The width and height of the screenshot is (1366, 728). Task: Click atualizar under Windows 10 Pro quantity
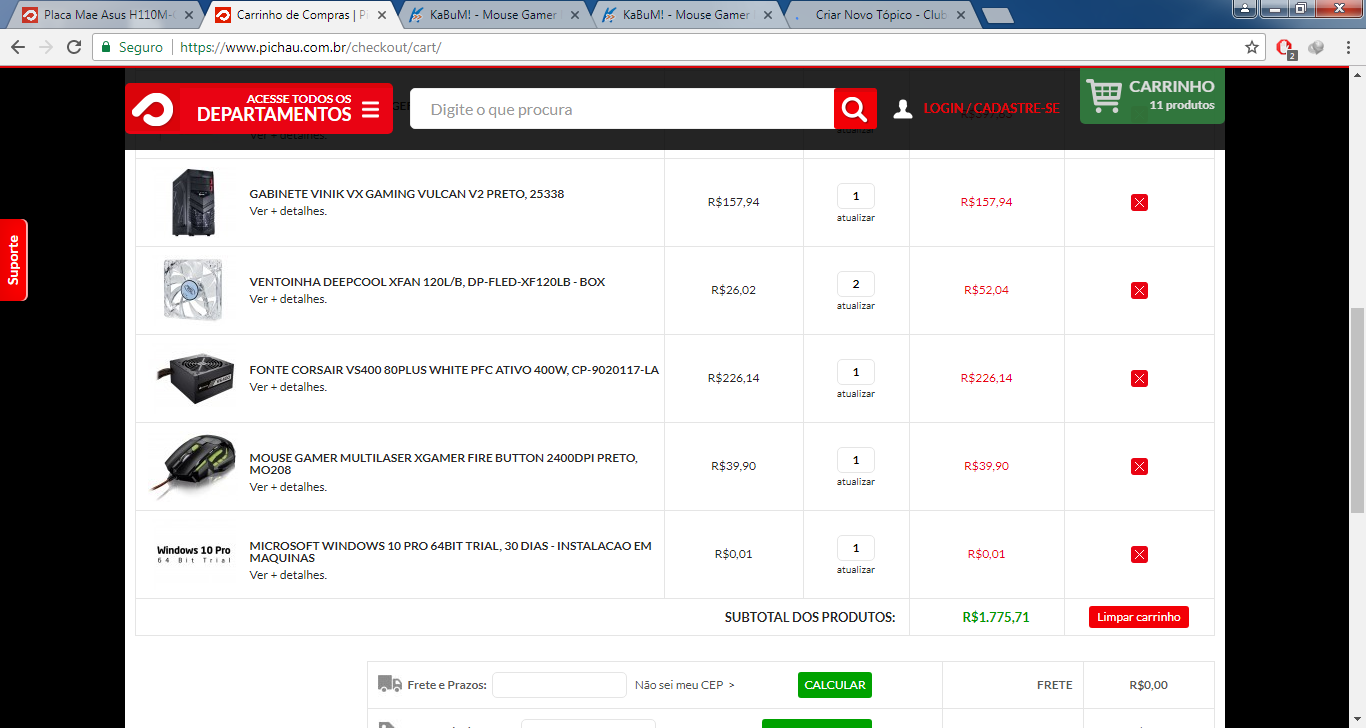click(x=856, y=569)
